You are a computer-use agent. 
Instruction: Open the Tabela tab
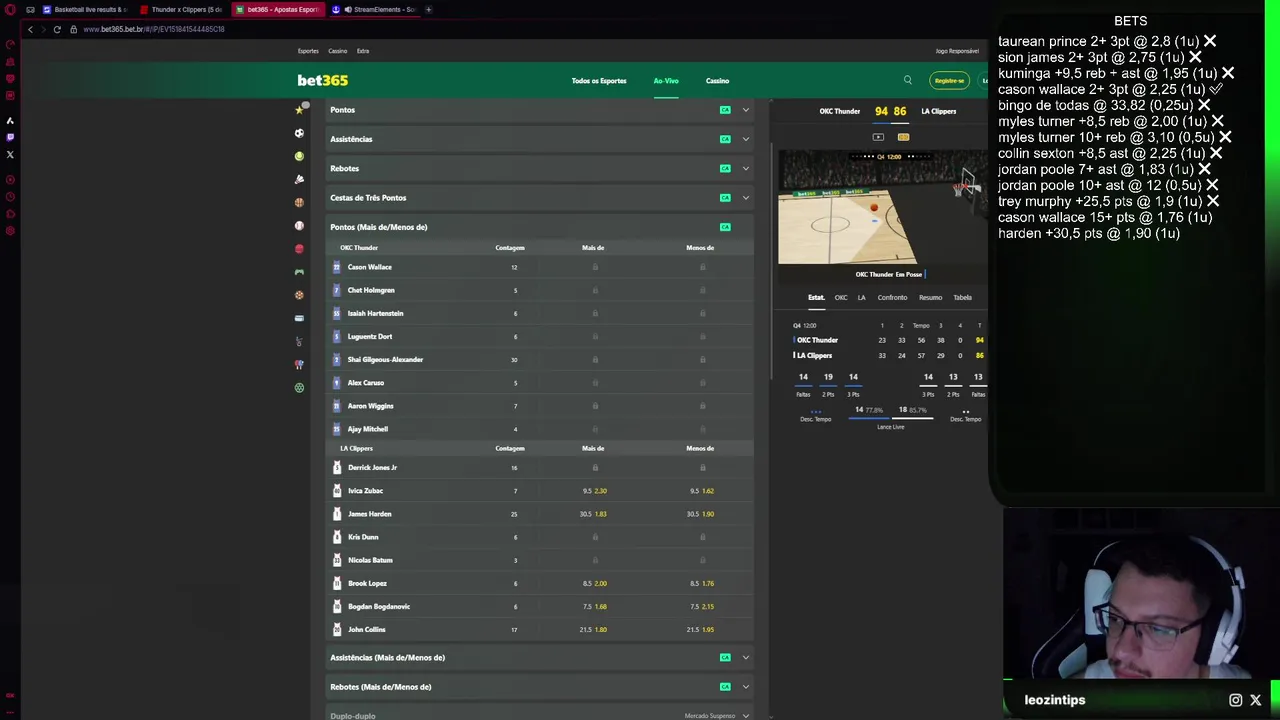pos(962,297)
